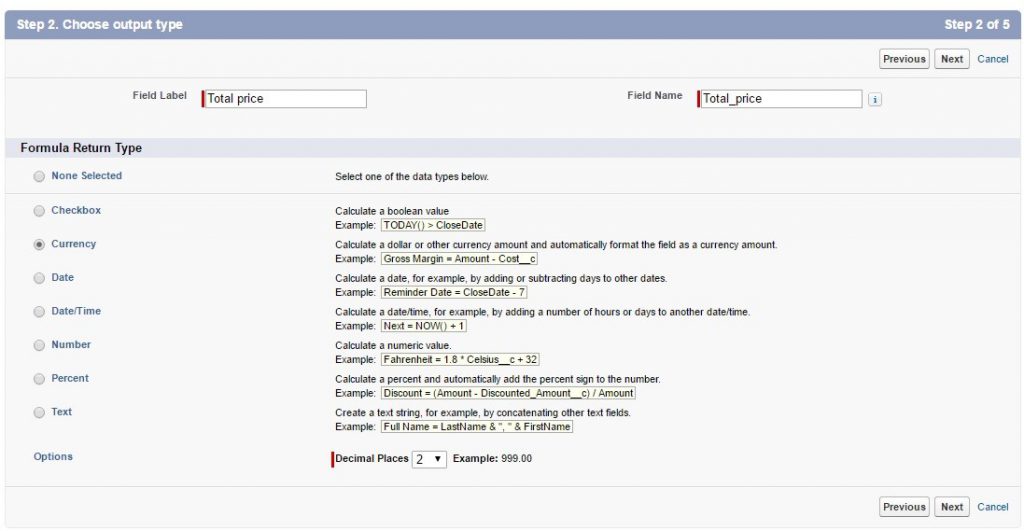1024x531 pixels.
Task: Choose the Checkbox return type option
Action: [x=39, y=211]
